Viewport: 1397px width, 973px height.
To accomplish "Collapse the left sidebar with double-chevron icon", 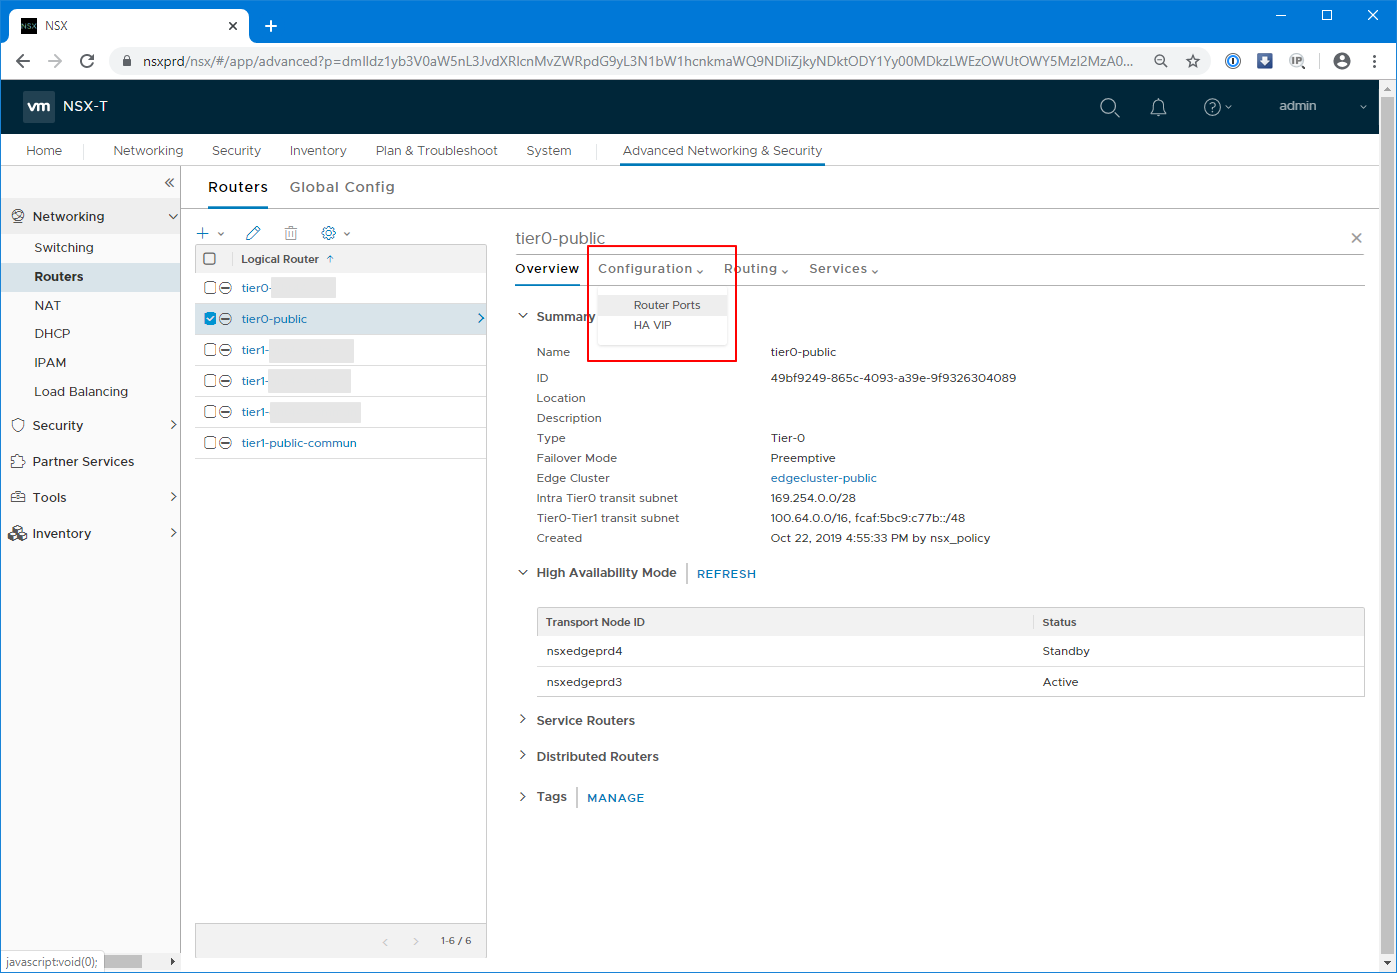I will [x=169, y=182].
